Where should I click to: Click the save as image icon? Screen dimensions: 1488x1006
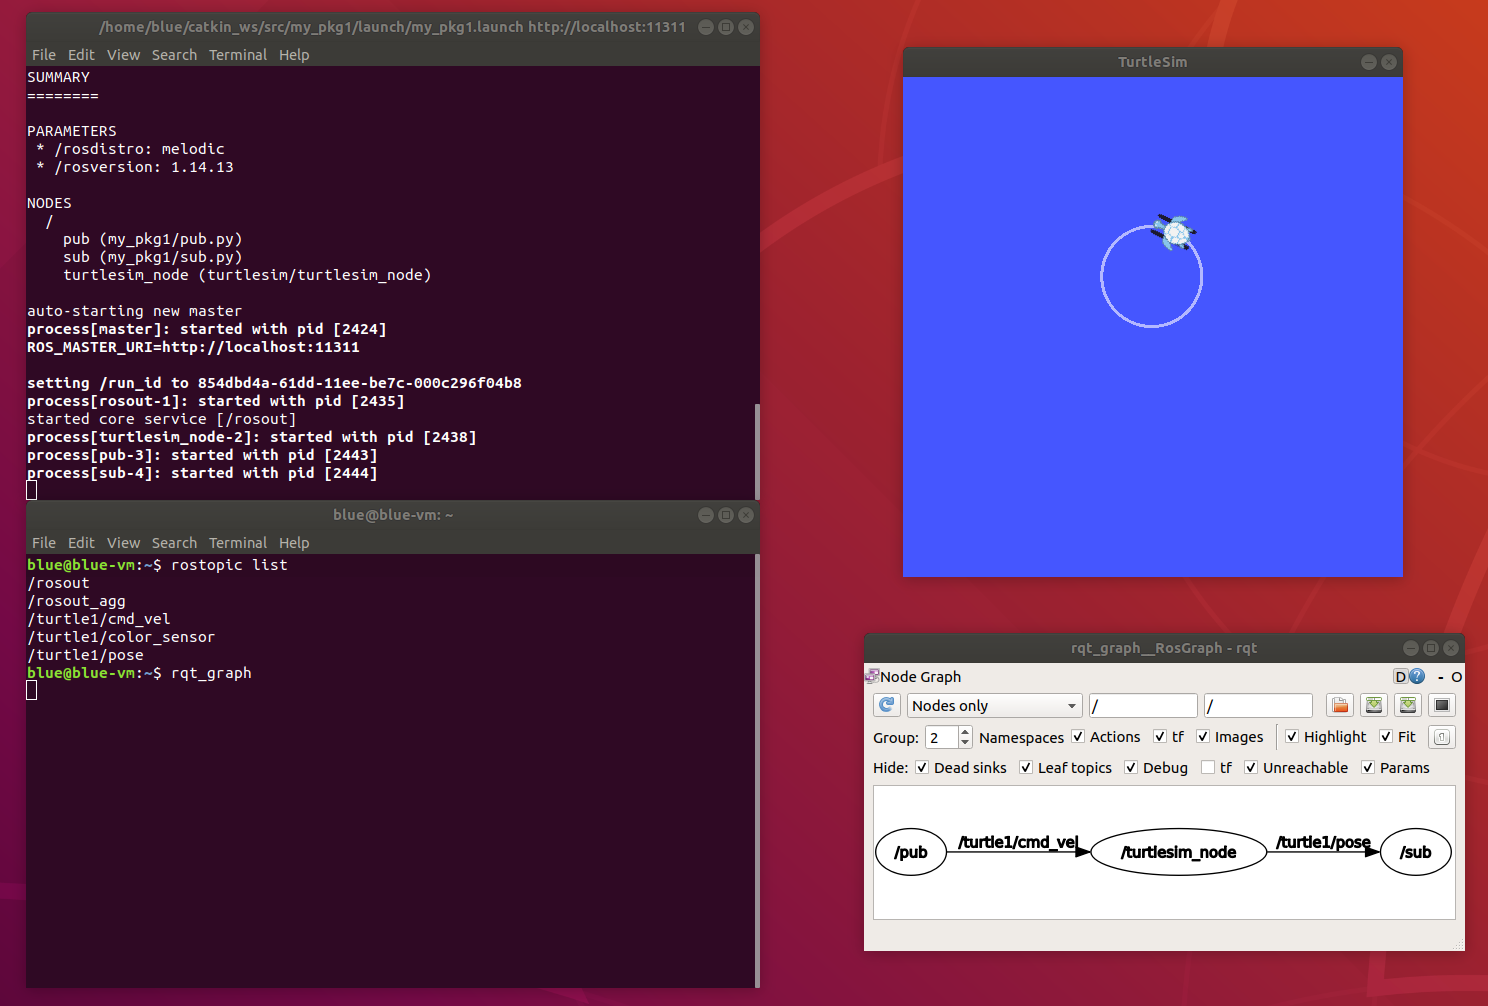coord(1442,705)
